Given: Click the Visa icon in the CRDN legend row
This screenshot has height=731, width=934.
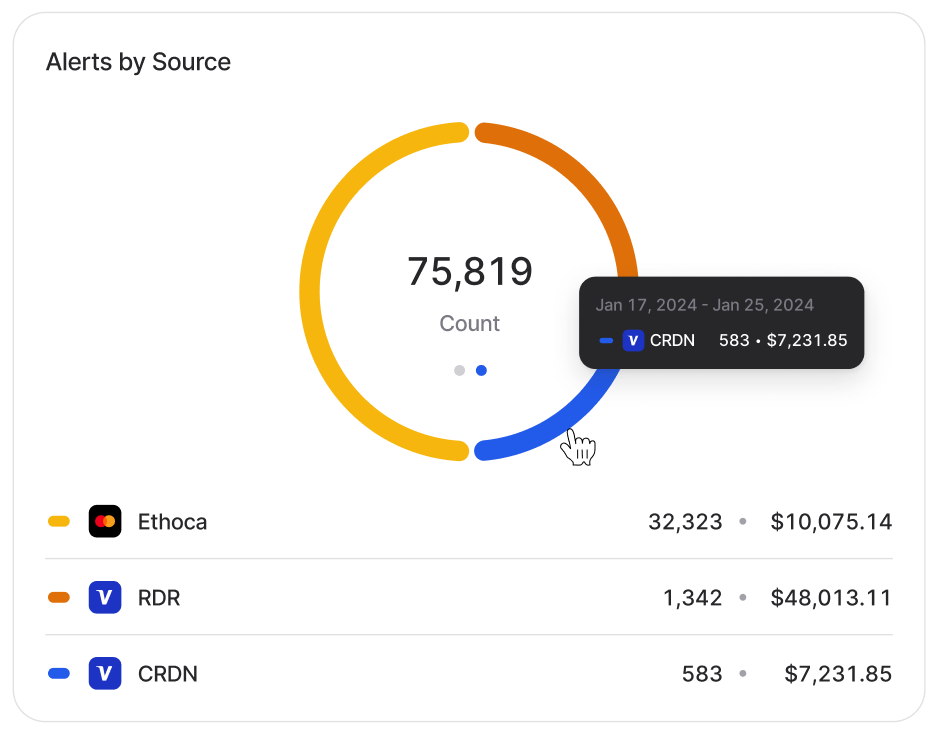Looking at the screenshot, I should (x=105, y=673).
